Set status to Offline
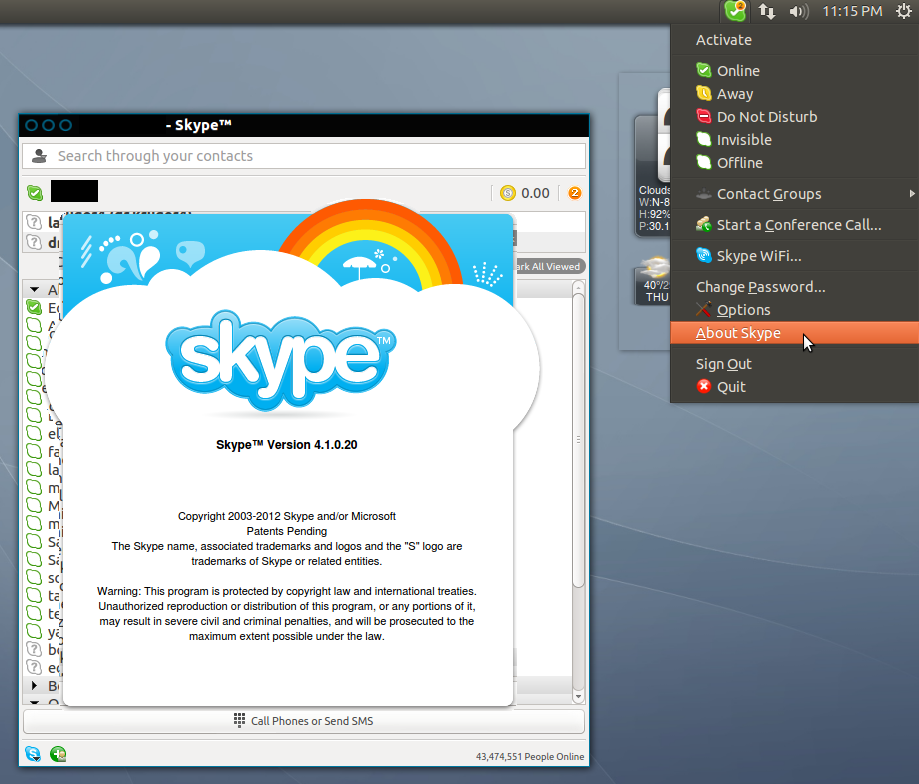This screenshot has width=919, height=784. [794, 162]
